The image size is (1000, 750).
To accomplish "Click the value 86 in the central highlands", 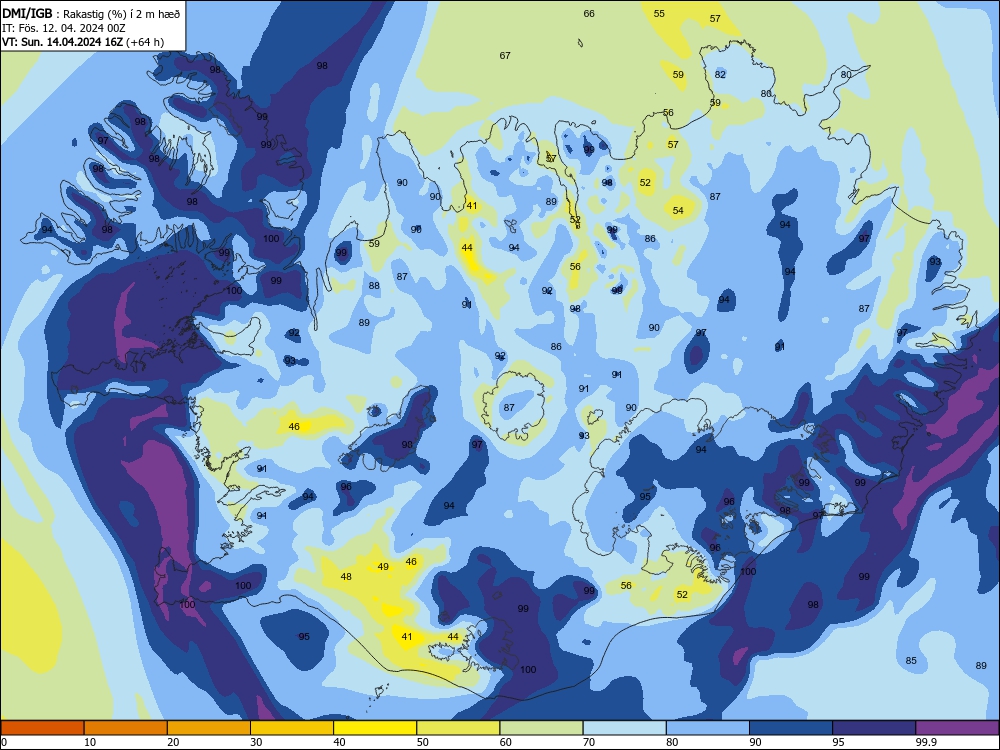I will pyautogui.click(x=556, y=346).
